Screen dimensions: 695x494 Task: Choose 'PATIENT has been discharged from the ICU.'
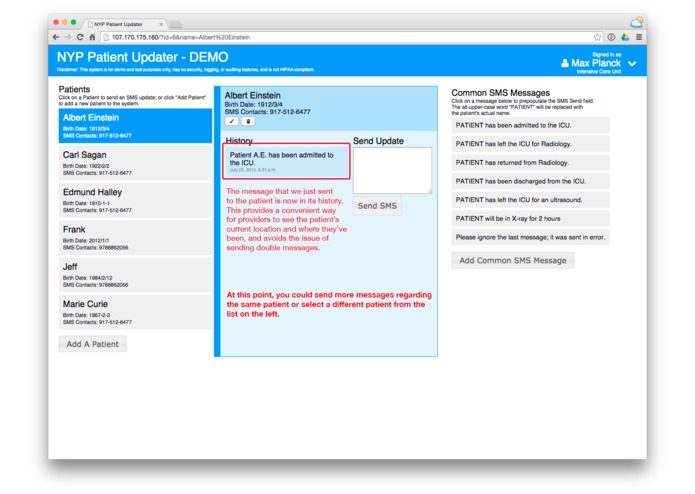pos(531,181)
